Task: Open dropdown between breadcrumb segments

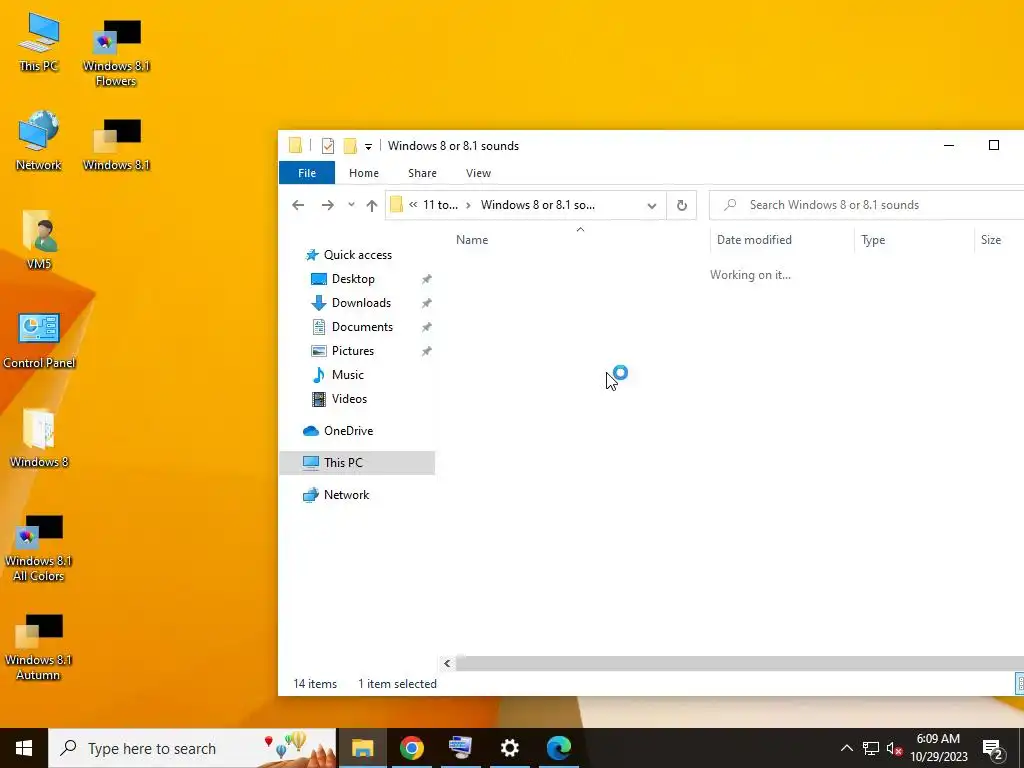Action: (x=468, y=205)
